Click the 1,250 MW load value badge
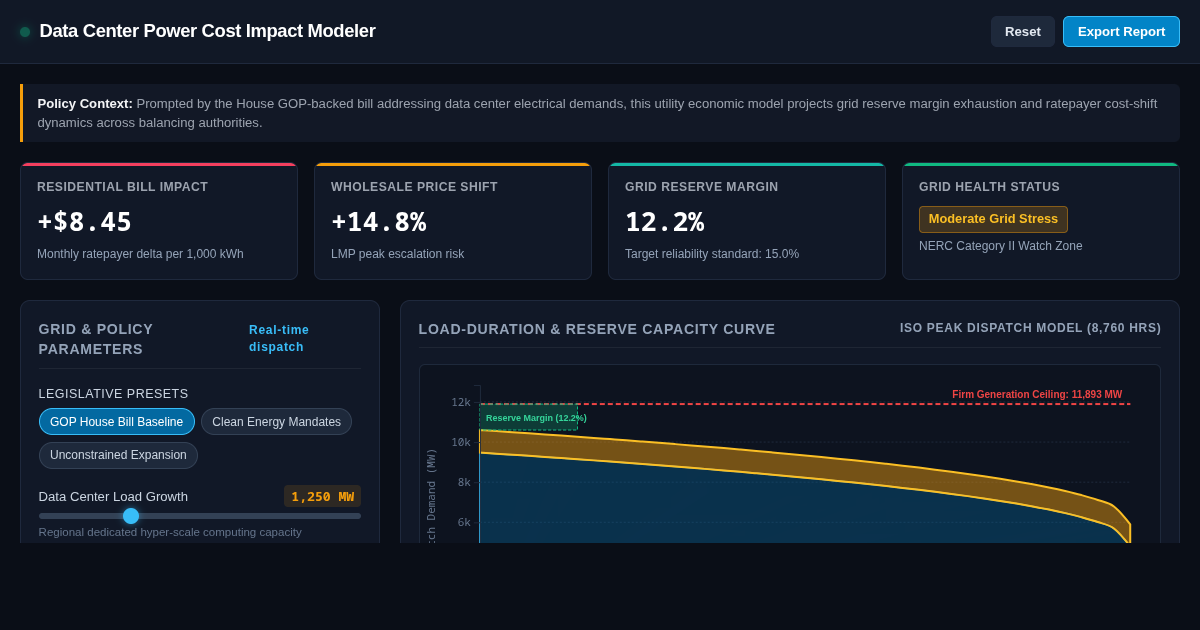Screen dimensions: 1200x630 click(322, 496)
